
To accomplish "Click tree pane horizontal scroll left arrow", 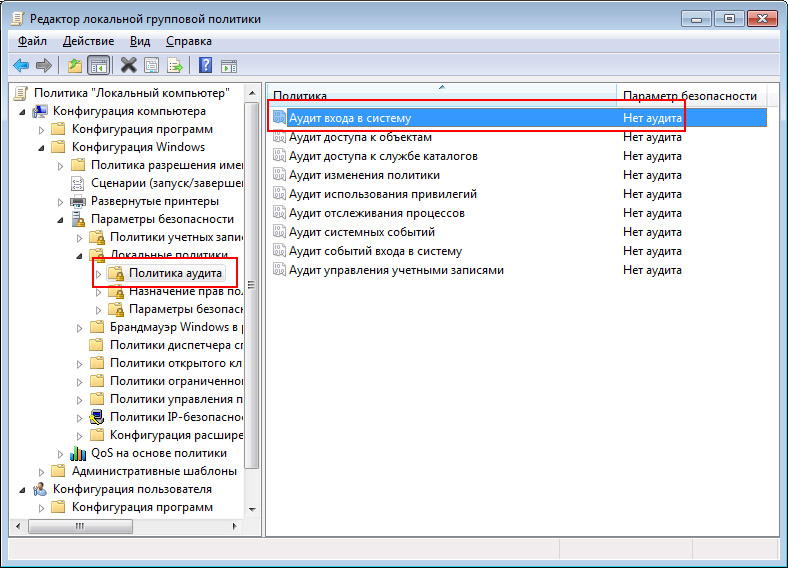I will point(19,526).
